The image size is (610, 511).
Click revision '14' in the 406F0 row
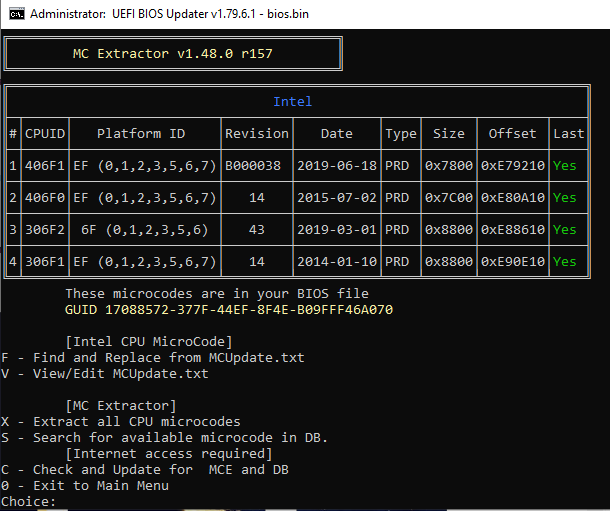click(257, 198)
